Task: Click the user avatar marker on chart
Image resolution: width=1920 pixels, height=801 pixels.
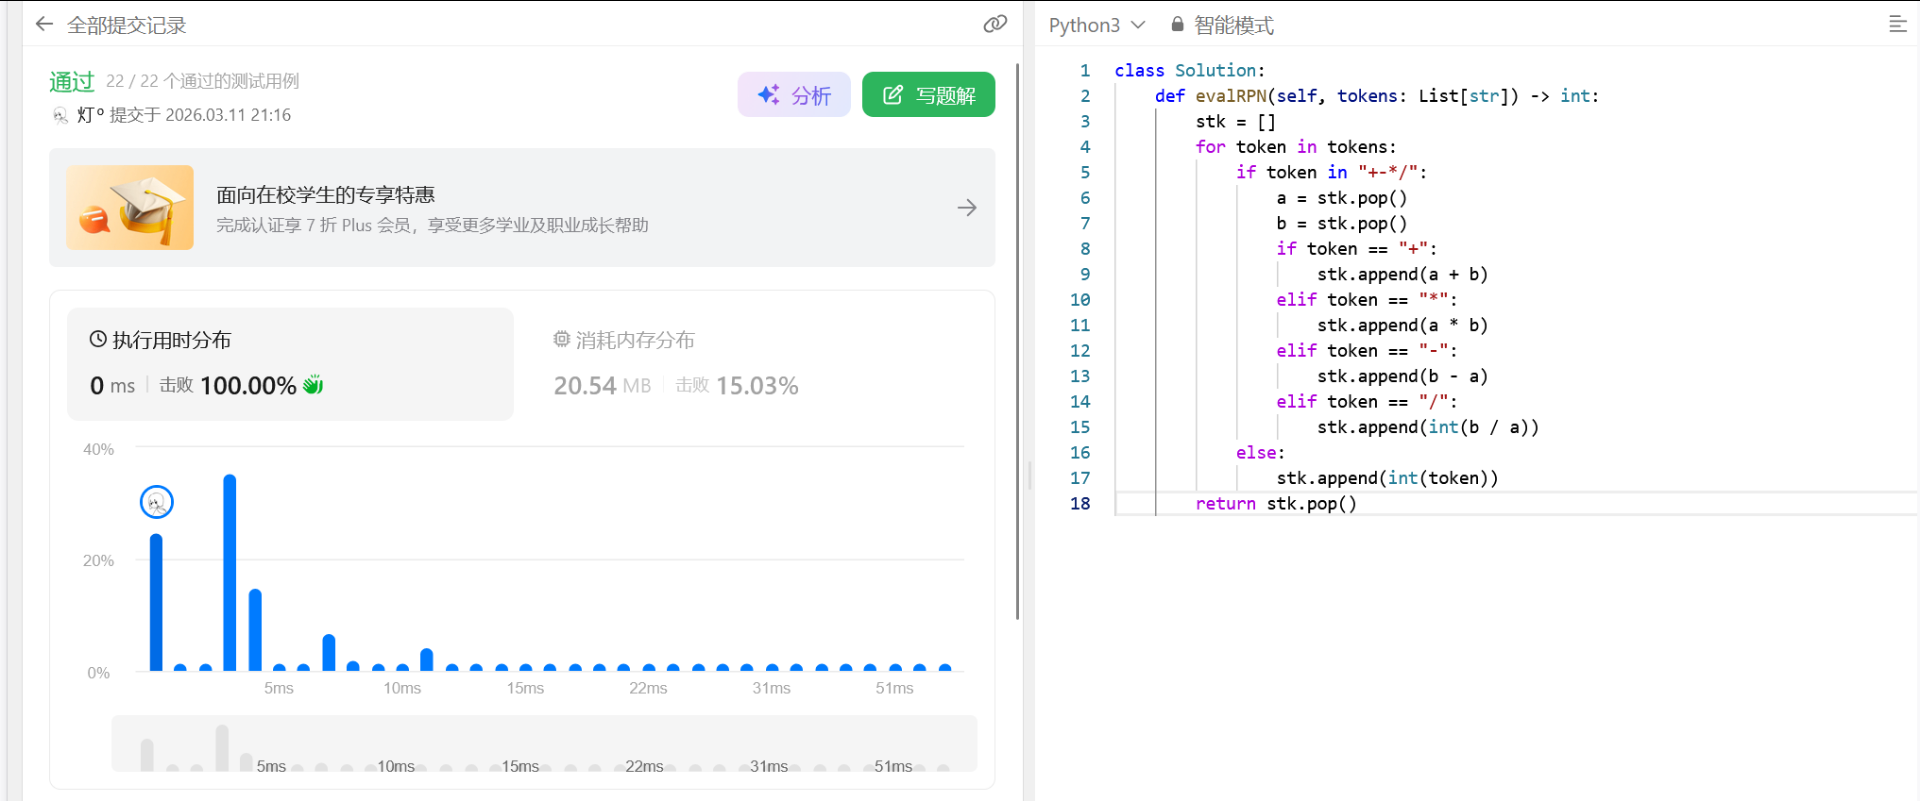Action: 157,502
